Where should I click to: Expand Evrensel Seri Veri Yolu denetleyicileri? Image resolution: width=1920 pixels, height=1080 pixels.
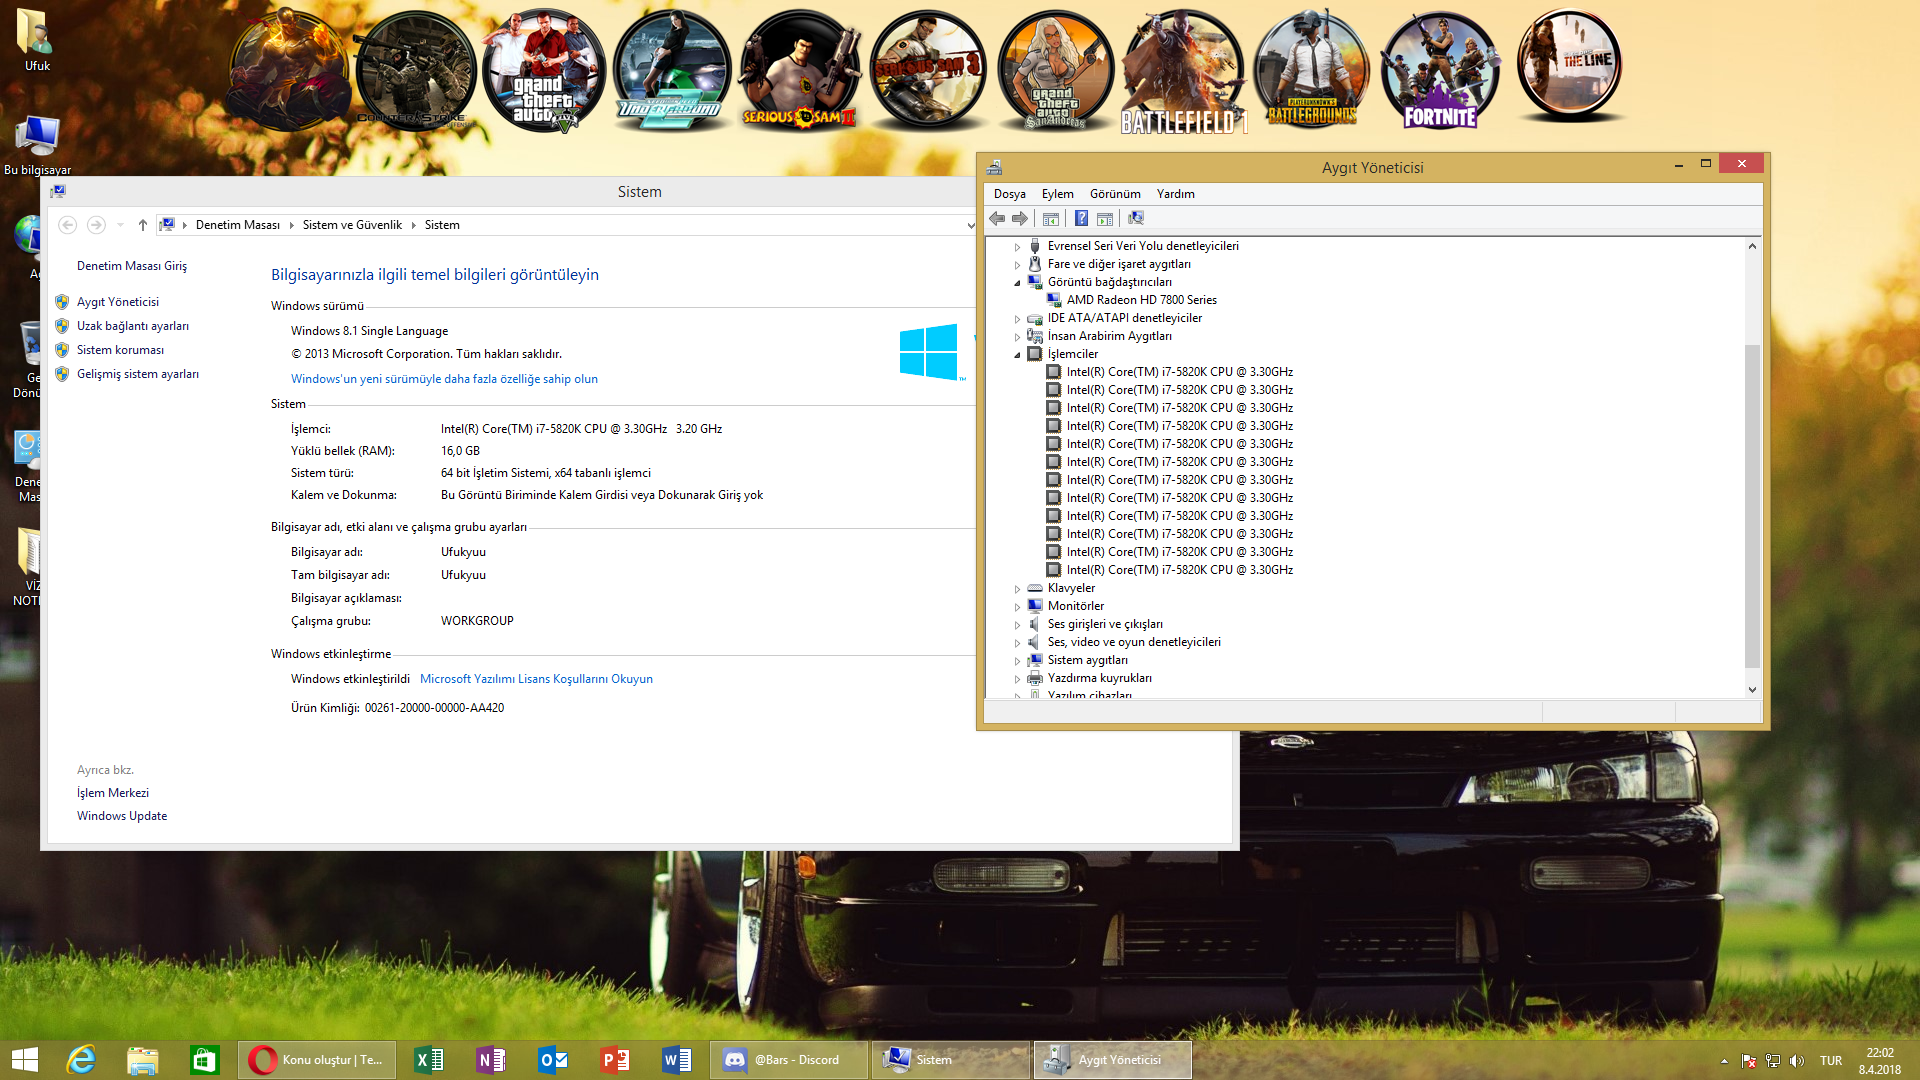point(1017,246)
